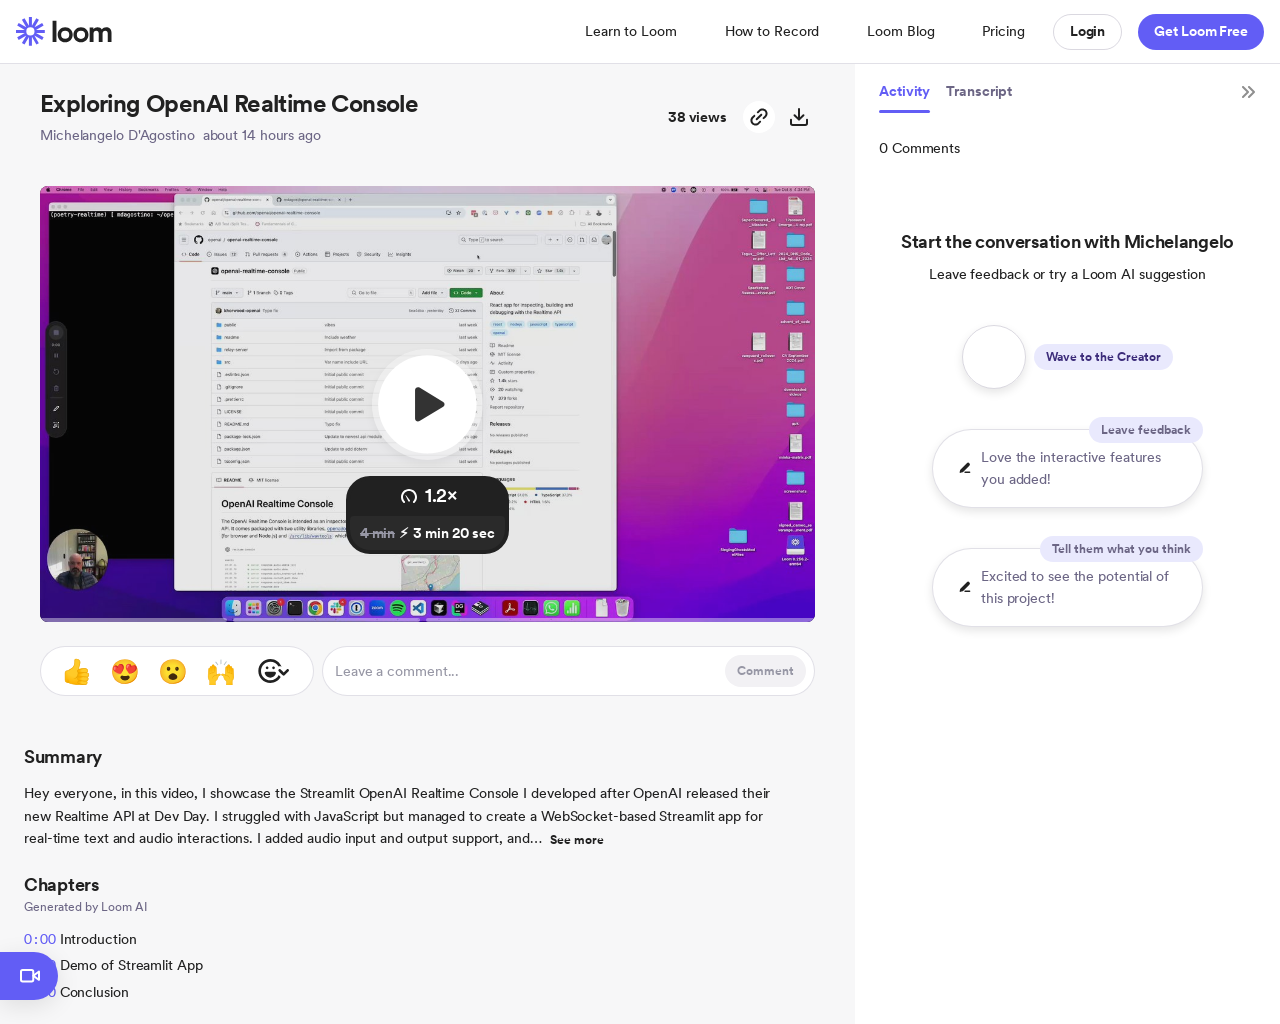
Task: Click author name Michelangelo D'Agostino
Action: [x=117, y=135]
